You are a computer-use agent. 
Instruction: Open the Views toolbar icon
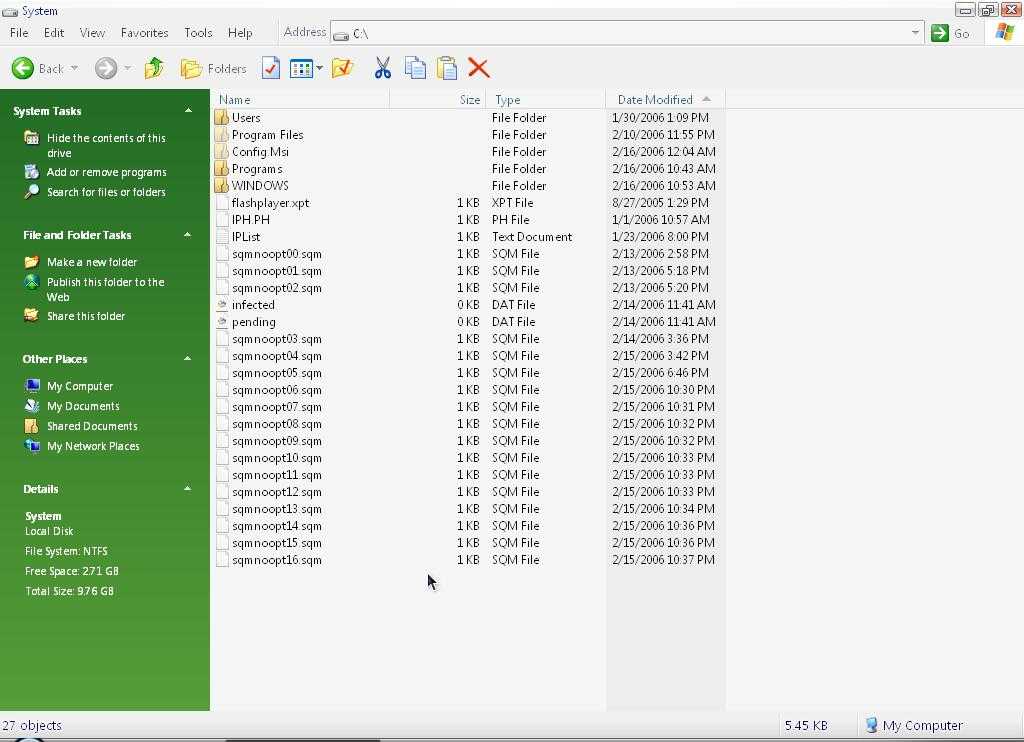click(x=301, y=69)
